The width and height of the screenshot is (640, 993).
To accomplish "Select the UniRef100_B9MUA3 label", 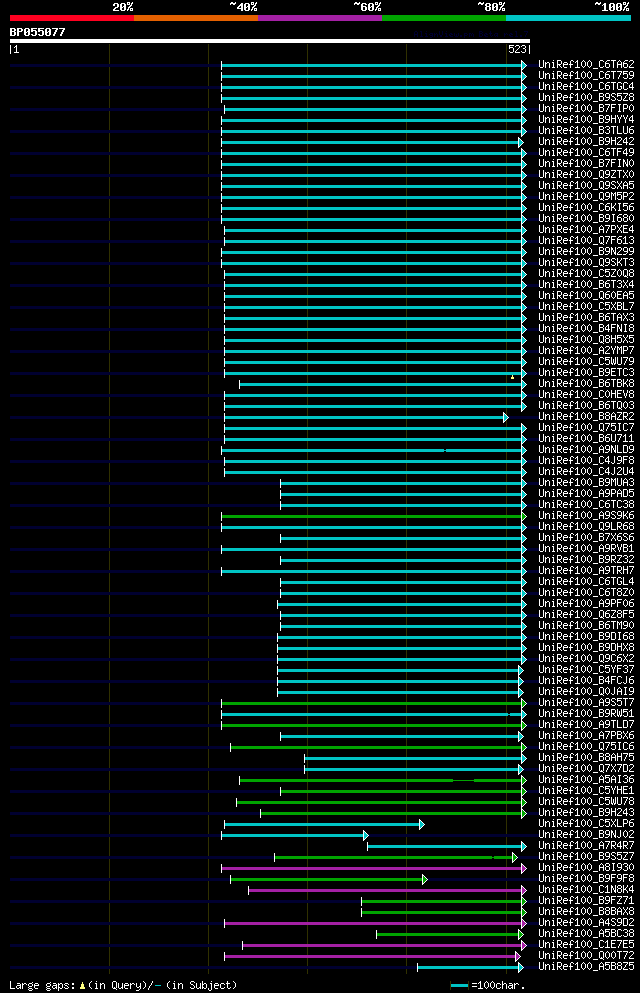I will pyautogui.click(x=586, y=483).
